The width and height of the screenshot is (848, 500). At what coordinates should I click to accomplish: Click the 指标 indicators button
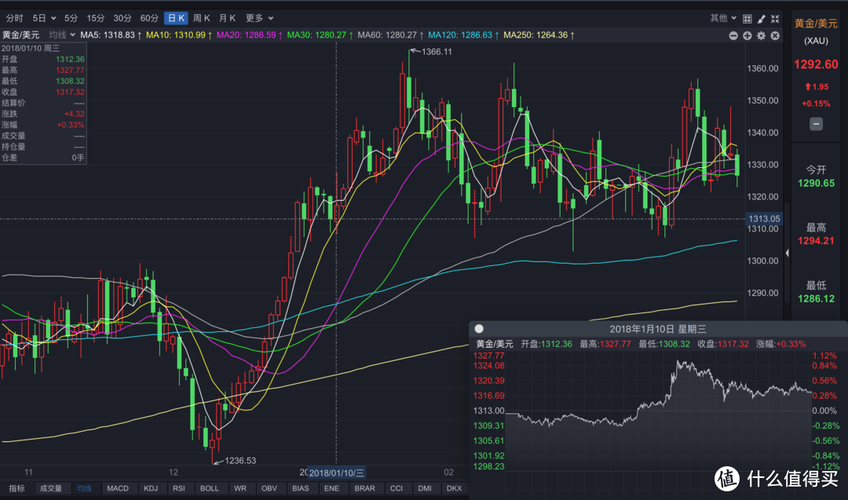coord(16,488)
